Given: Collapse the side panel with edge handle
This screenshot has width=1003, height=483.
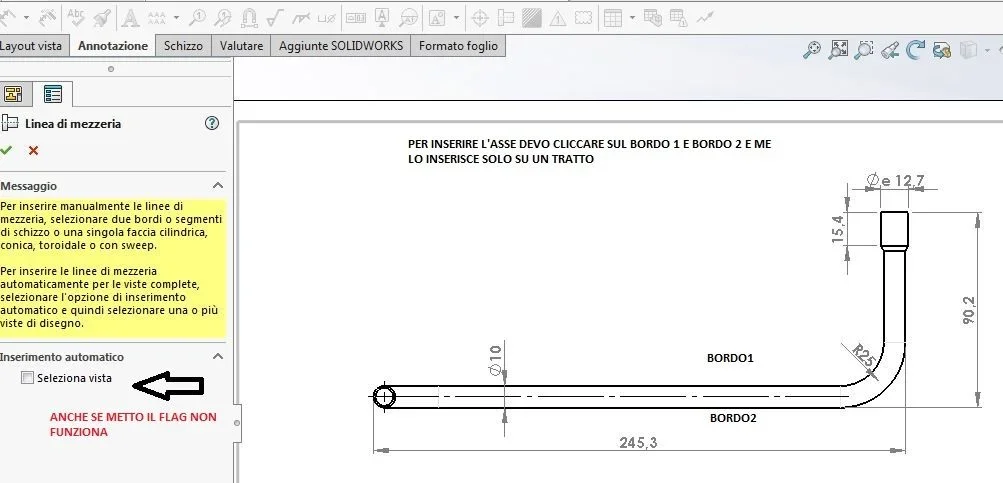Looking at the screenshot, I should pos(237,423).
